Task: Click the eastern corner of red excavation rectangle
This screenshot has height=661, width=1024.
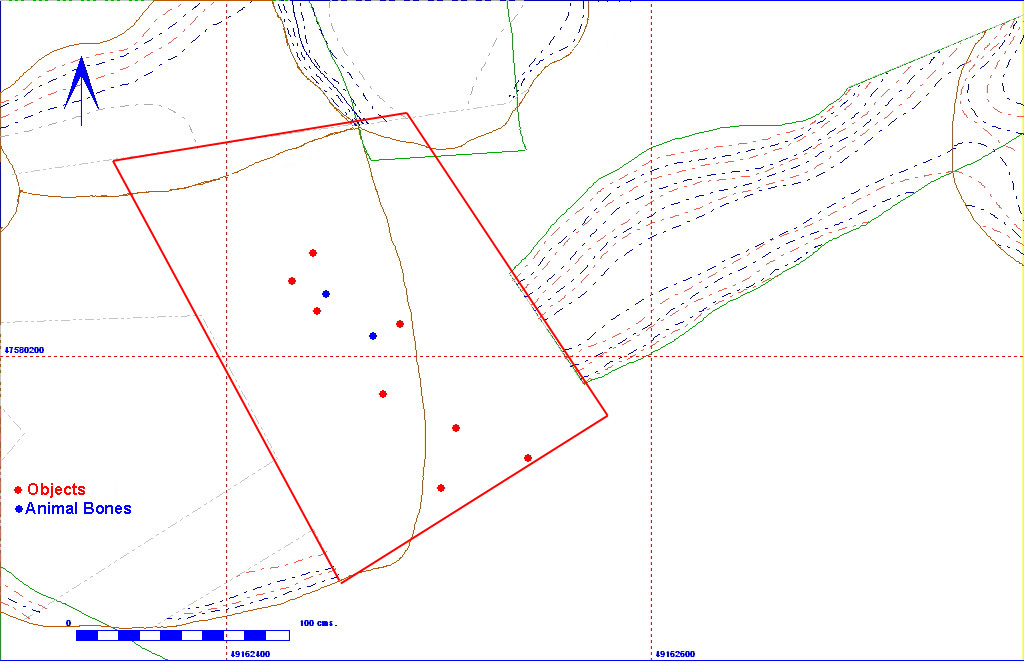Action: click(x=607, y=415)
